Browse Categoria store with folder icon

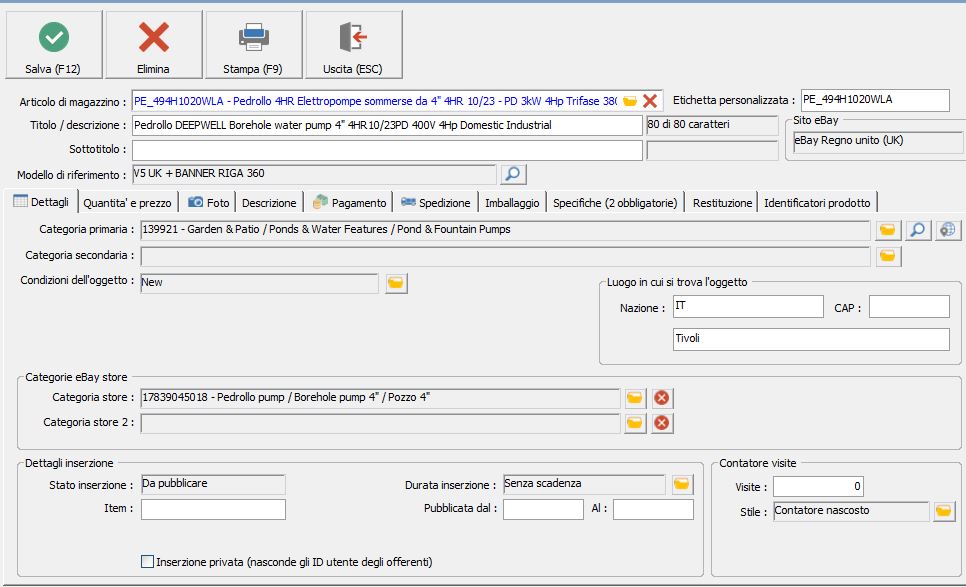[x=635, y=398]
